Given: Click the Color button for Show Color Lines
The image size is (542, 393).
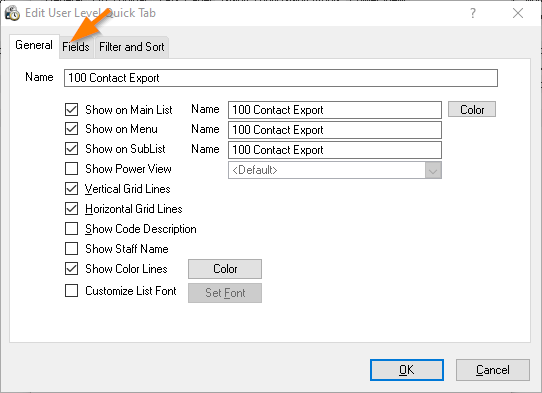Looking at the screenshot, I should click(225, 269).
